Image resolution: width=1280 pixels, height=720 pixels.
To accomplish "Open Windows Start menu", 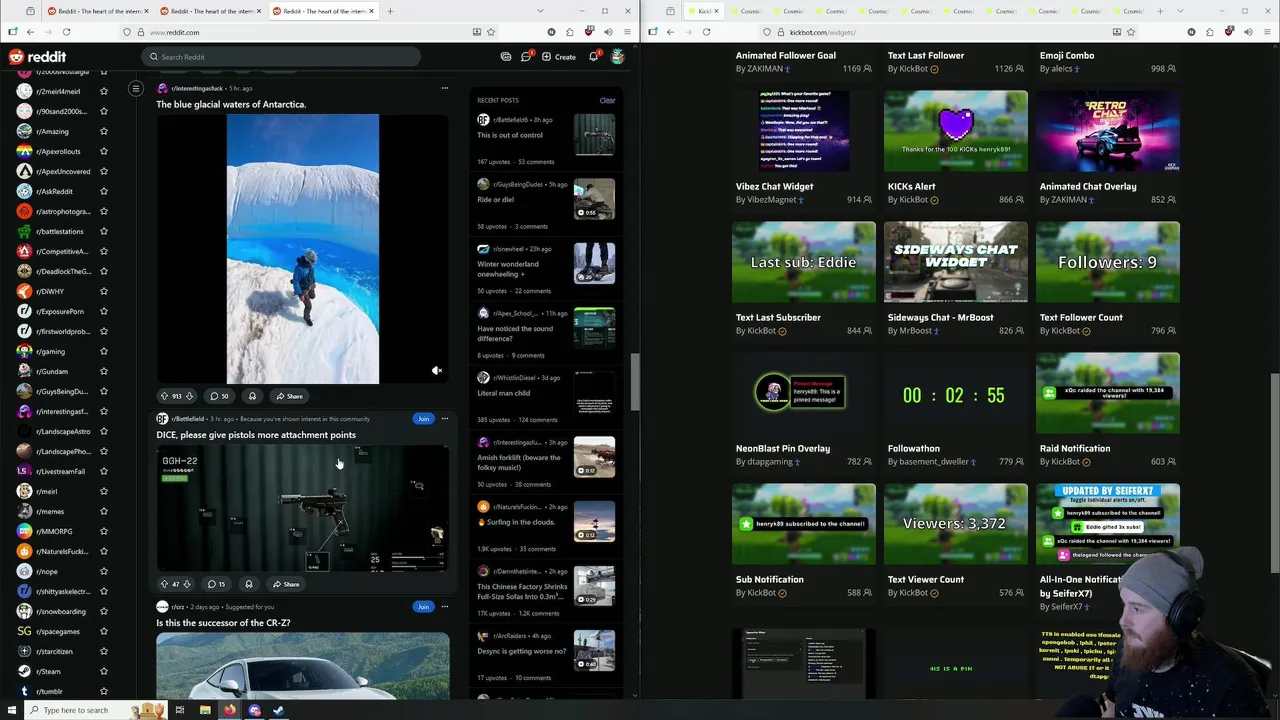I will coord(13,710).
